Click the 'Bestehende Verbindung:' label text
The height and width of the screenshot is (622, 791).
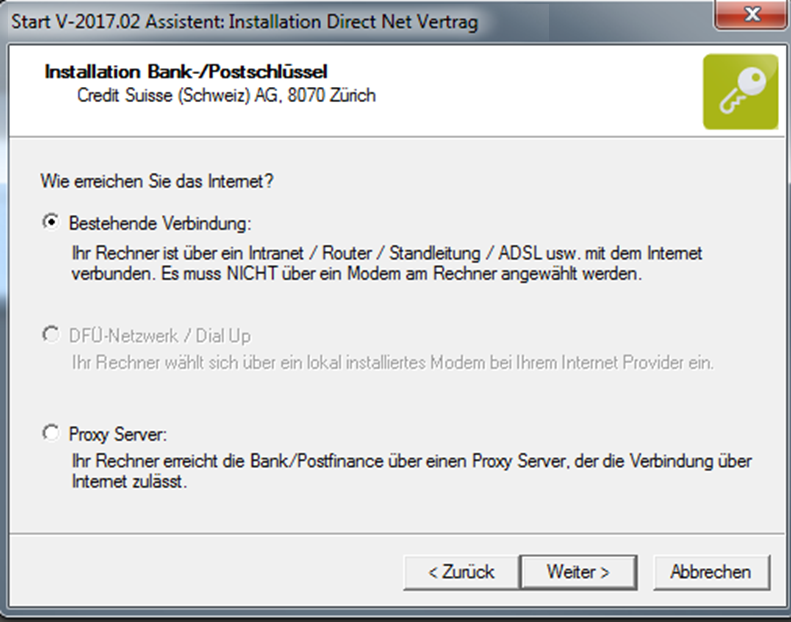(160, 223)
